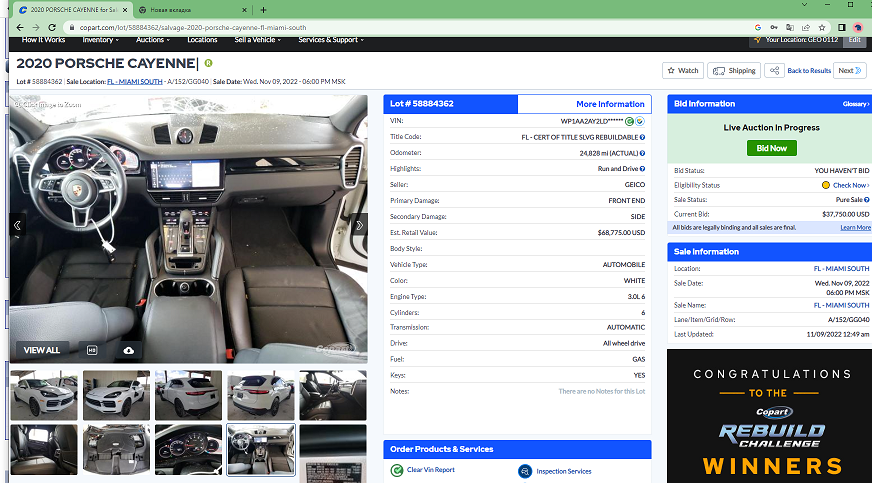This screenshot has width=872, height=483.
Task: Click the address bar URL
Action: point(192,27)
